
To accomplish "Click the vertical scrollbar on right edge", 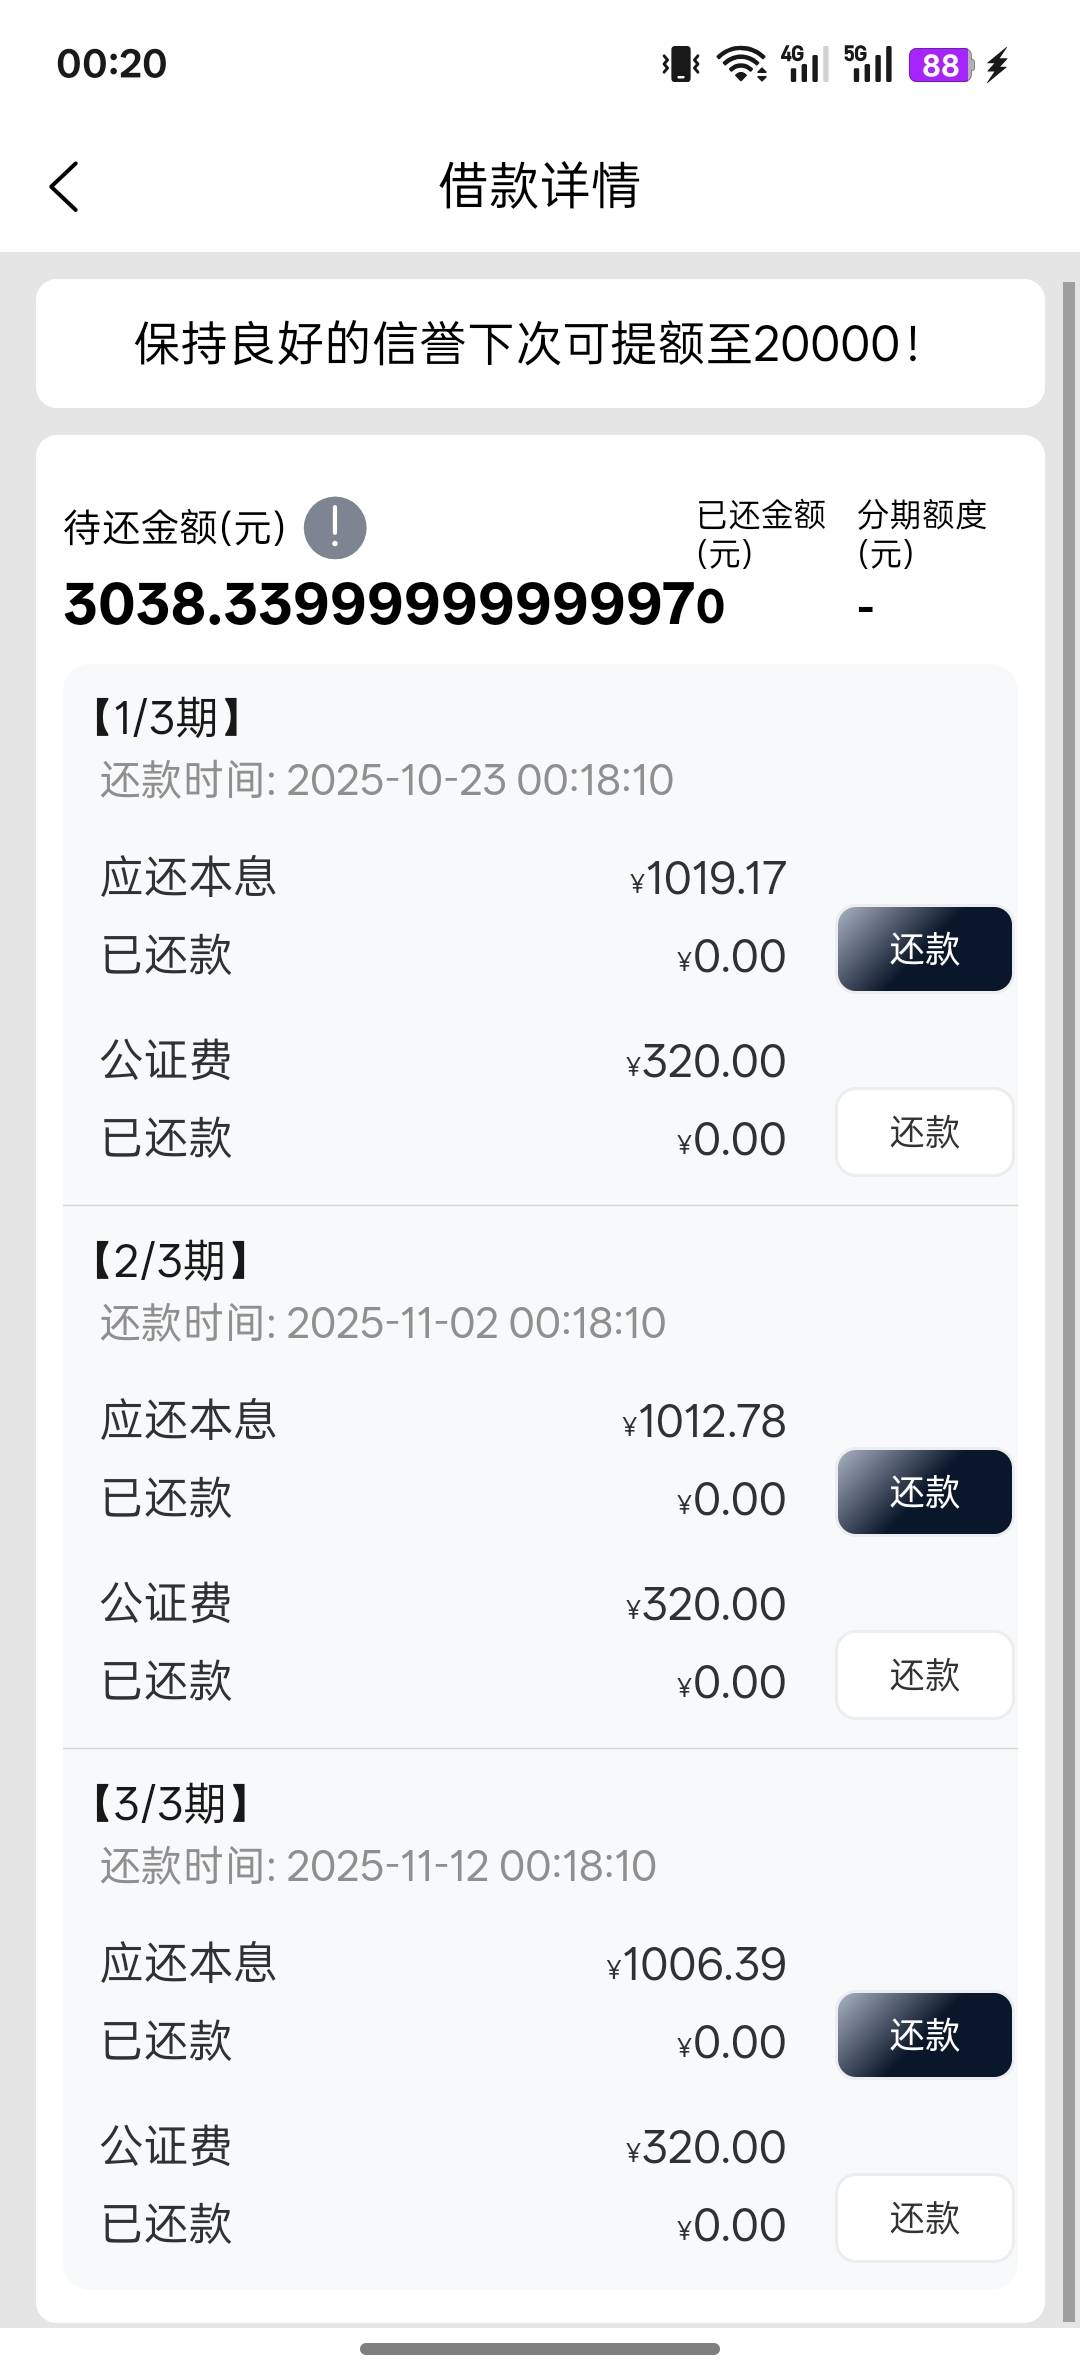I will point(1069,1300).
